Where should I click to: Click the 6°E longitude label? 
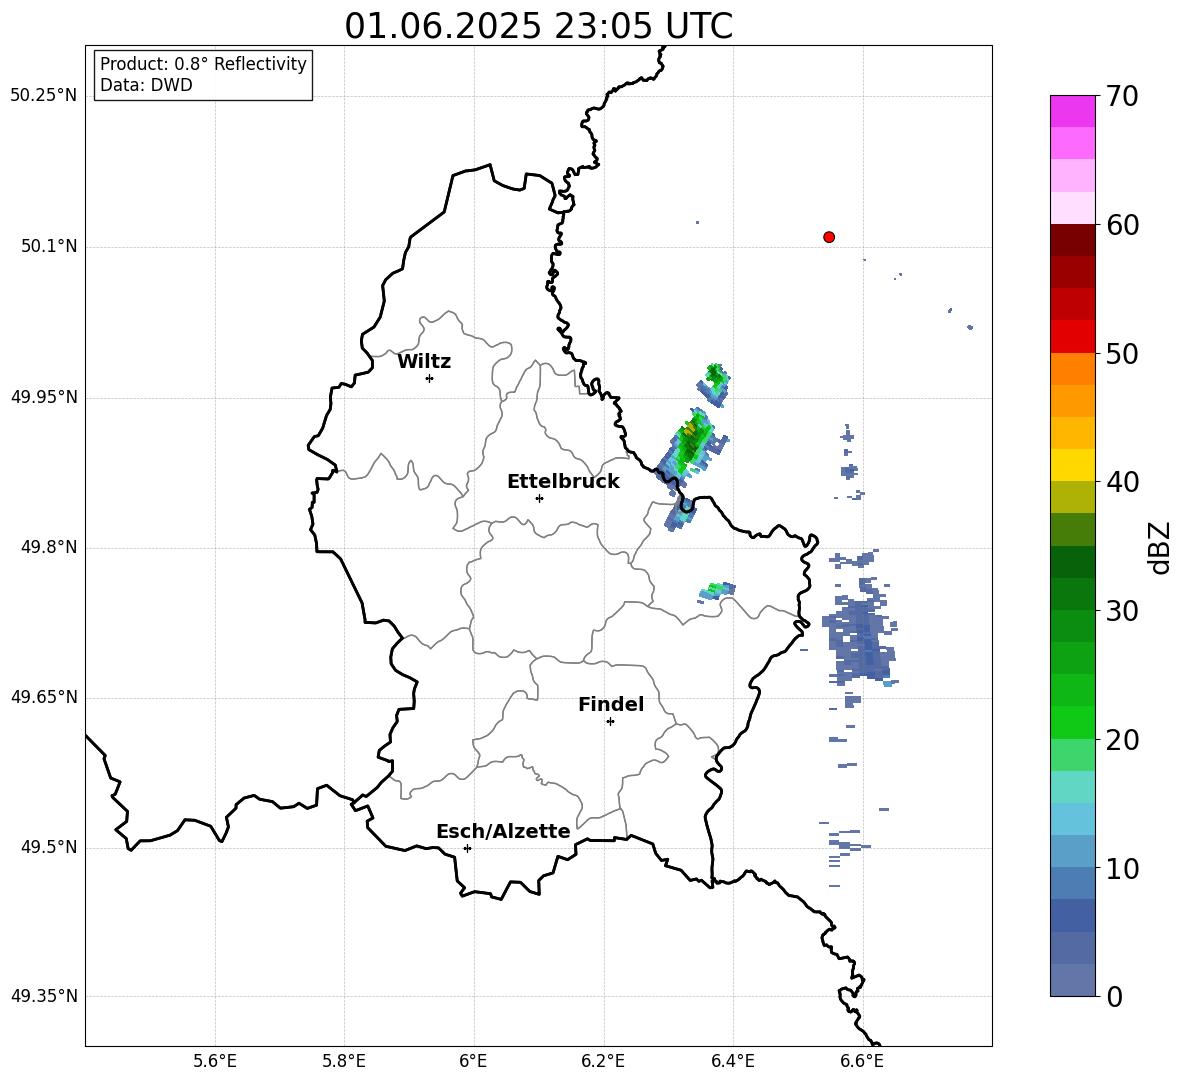(473, 1061)
